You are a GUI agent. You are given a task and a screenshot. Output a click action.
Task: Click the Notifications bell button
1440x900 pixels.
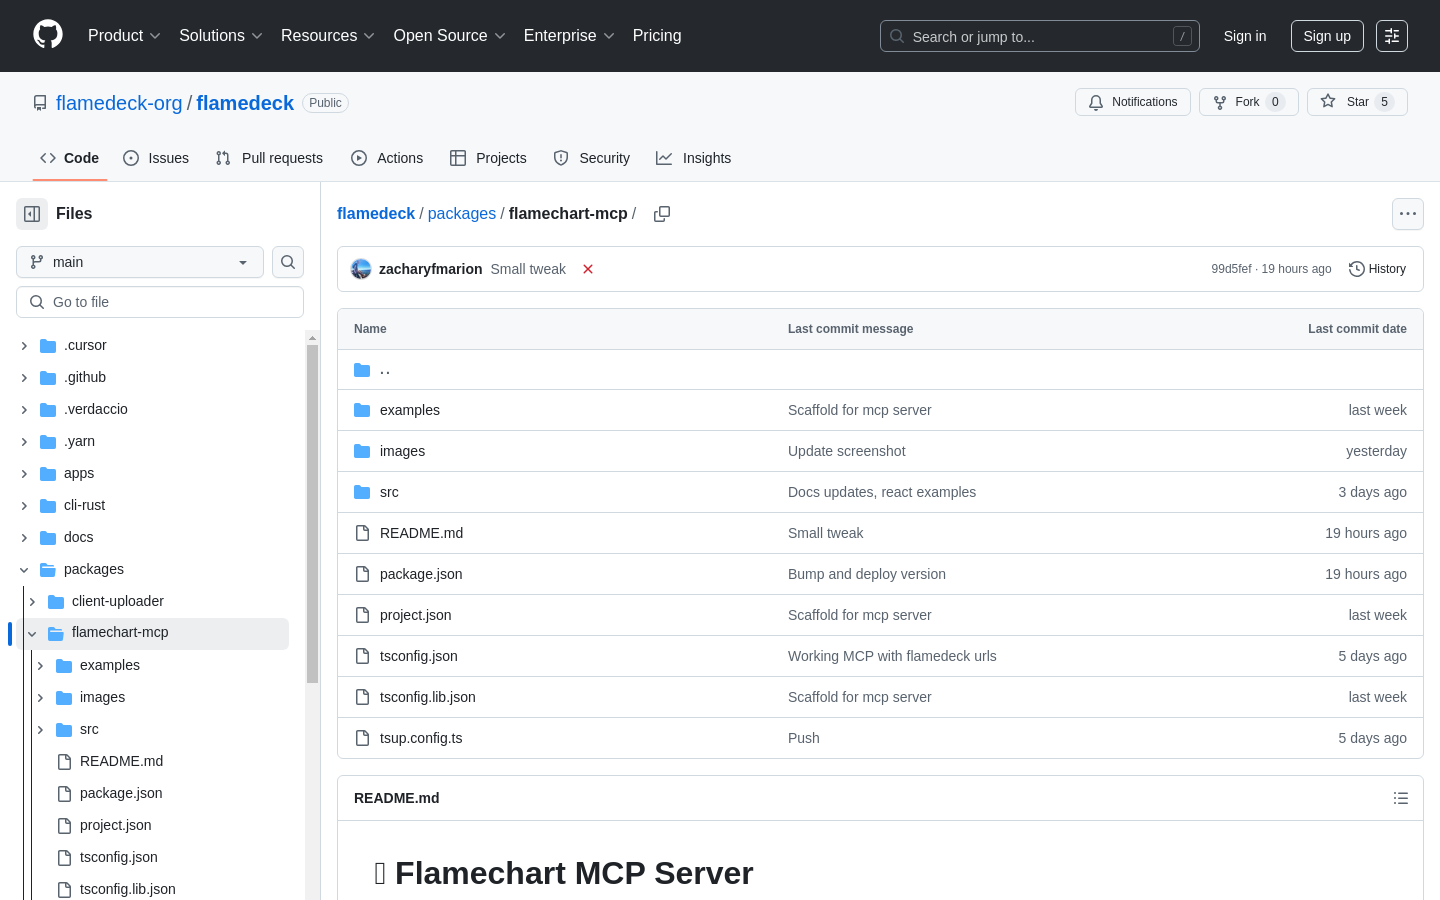[x=1133, y=102]
